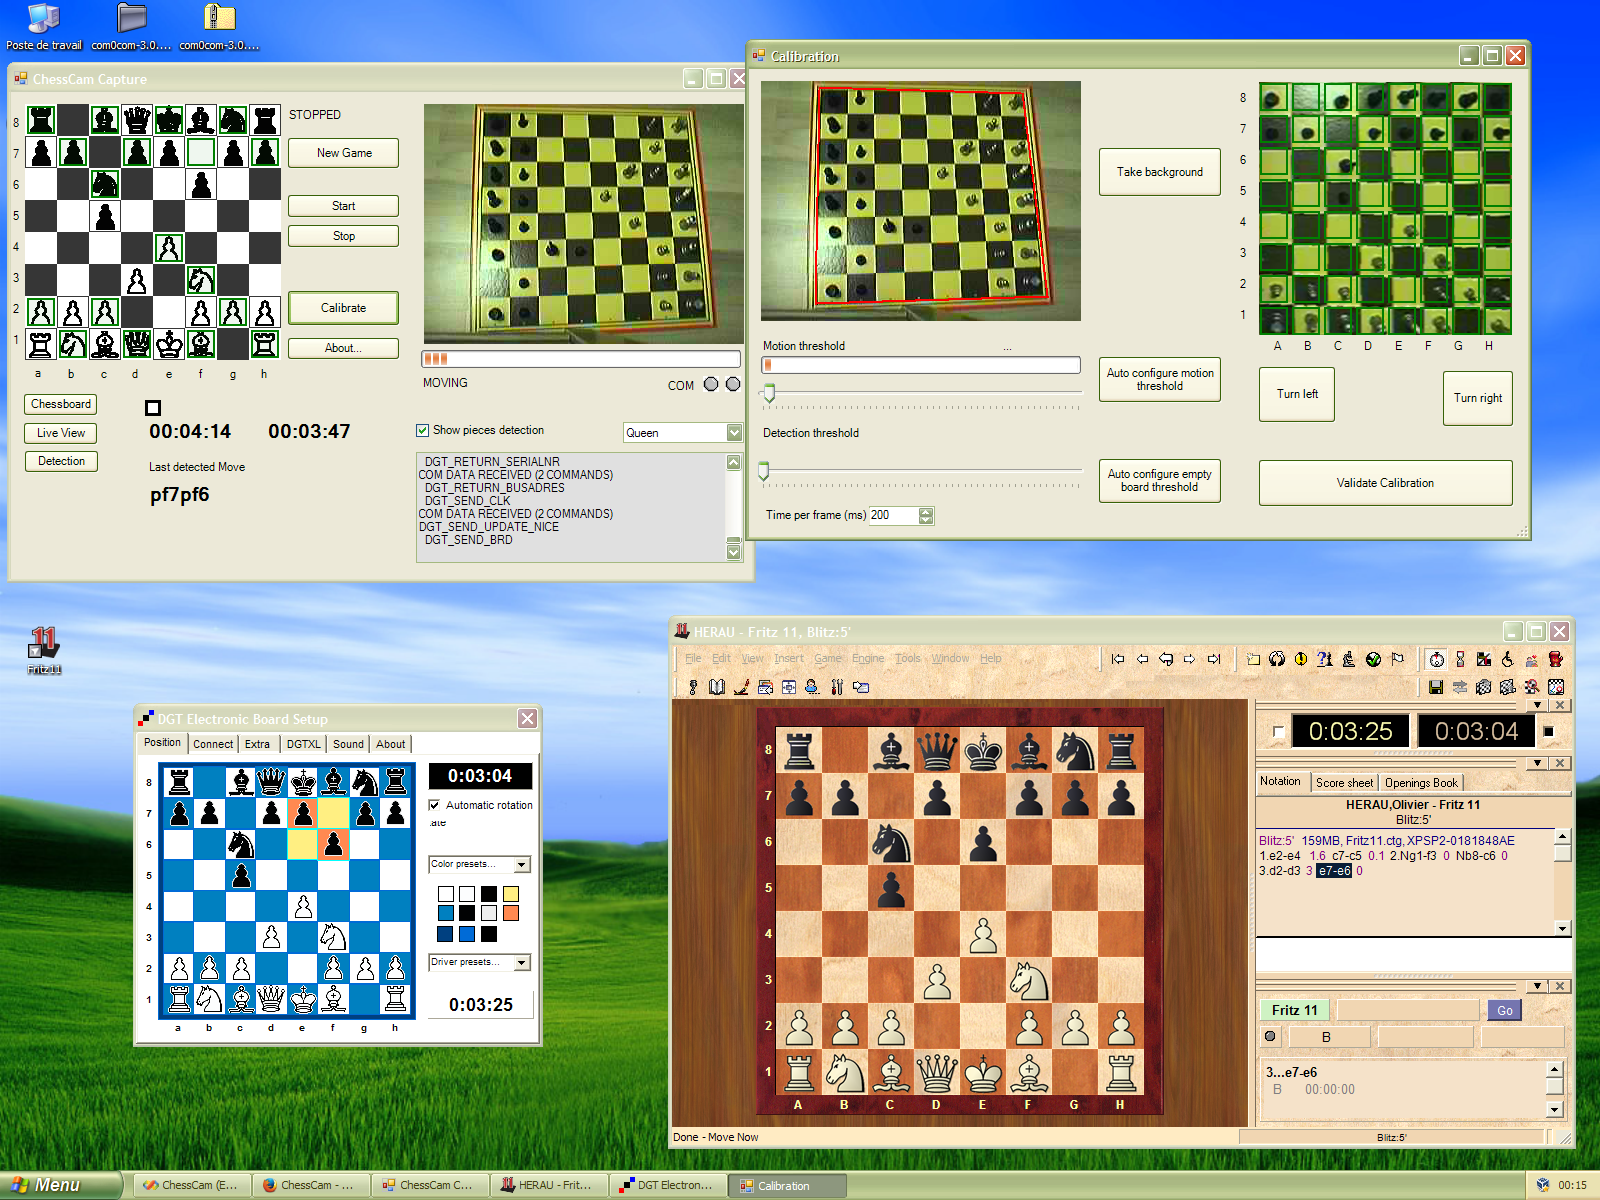The width and height of the screenshot is (1600, 1200).
Task: Switch to DGT Electron taskbar item
Action: [668, 1186]
